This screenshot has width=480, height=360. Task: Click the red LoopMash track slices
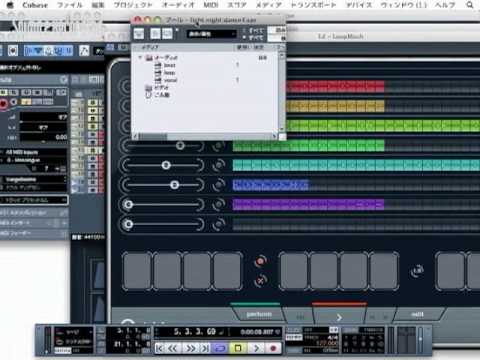pyautogui.click(x=335, y=86)
